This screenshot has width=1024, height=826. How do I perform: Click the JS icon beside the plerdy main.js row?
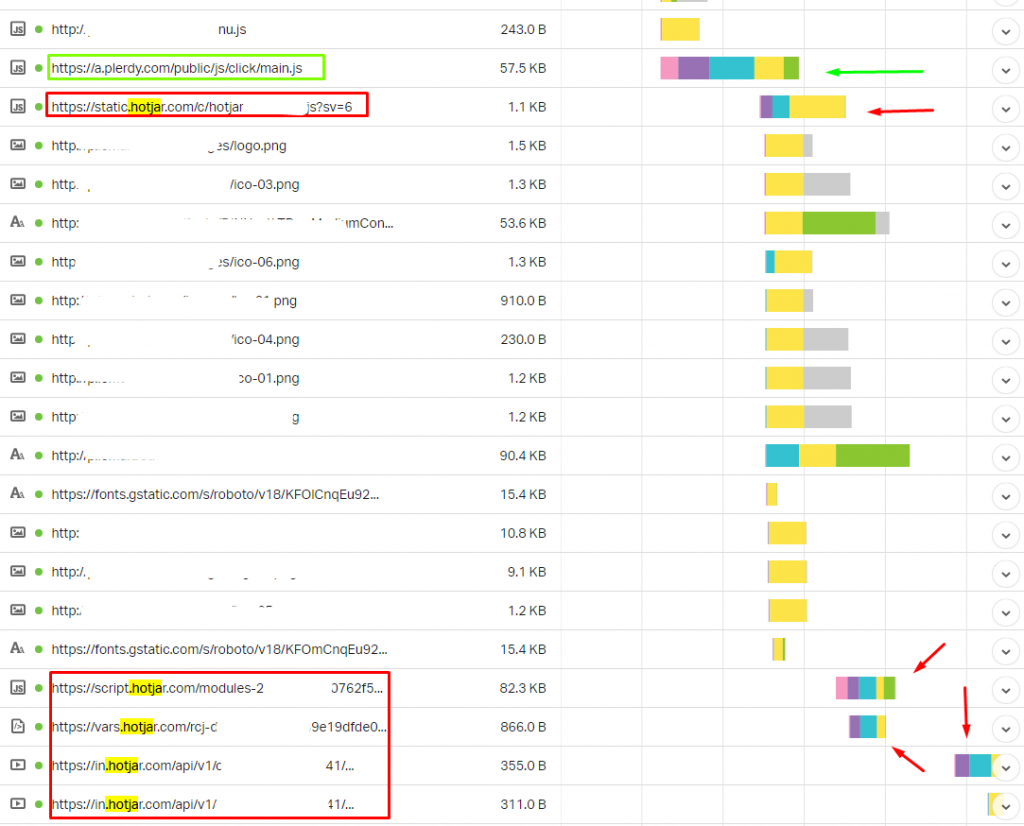[18, 67]
